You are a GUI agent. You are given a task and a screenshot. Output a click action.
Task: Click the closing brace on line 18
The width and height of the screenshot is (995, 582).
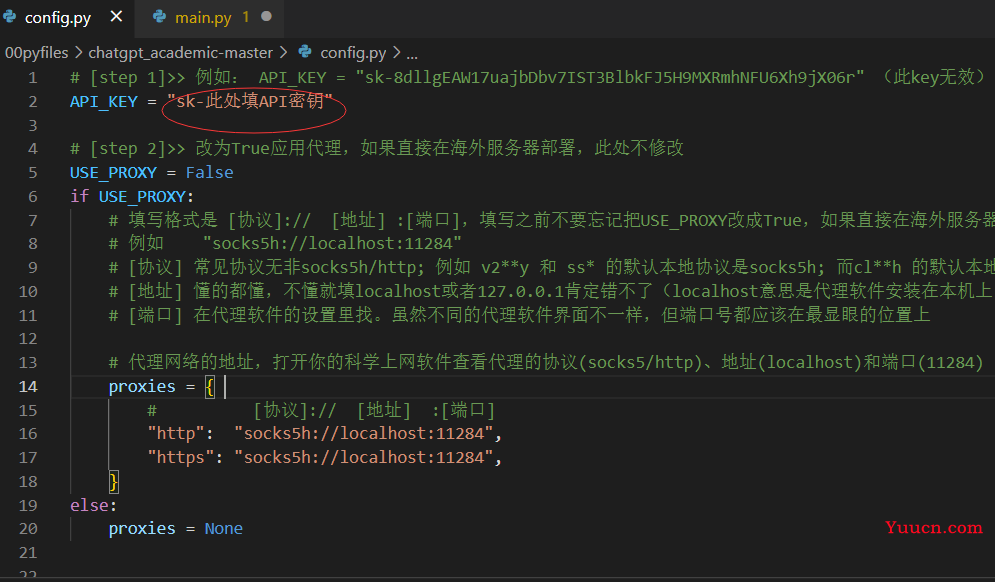click(x=114, y=482)
